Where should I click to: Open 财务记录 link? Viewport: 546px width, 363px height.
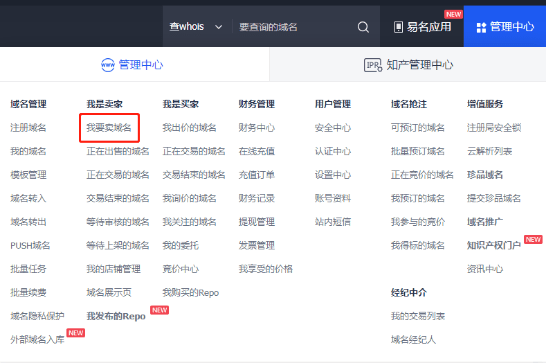click(257, 198)
